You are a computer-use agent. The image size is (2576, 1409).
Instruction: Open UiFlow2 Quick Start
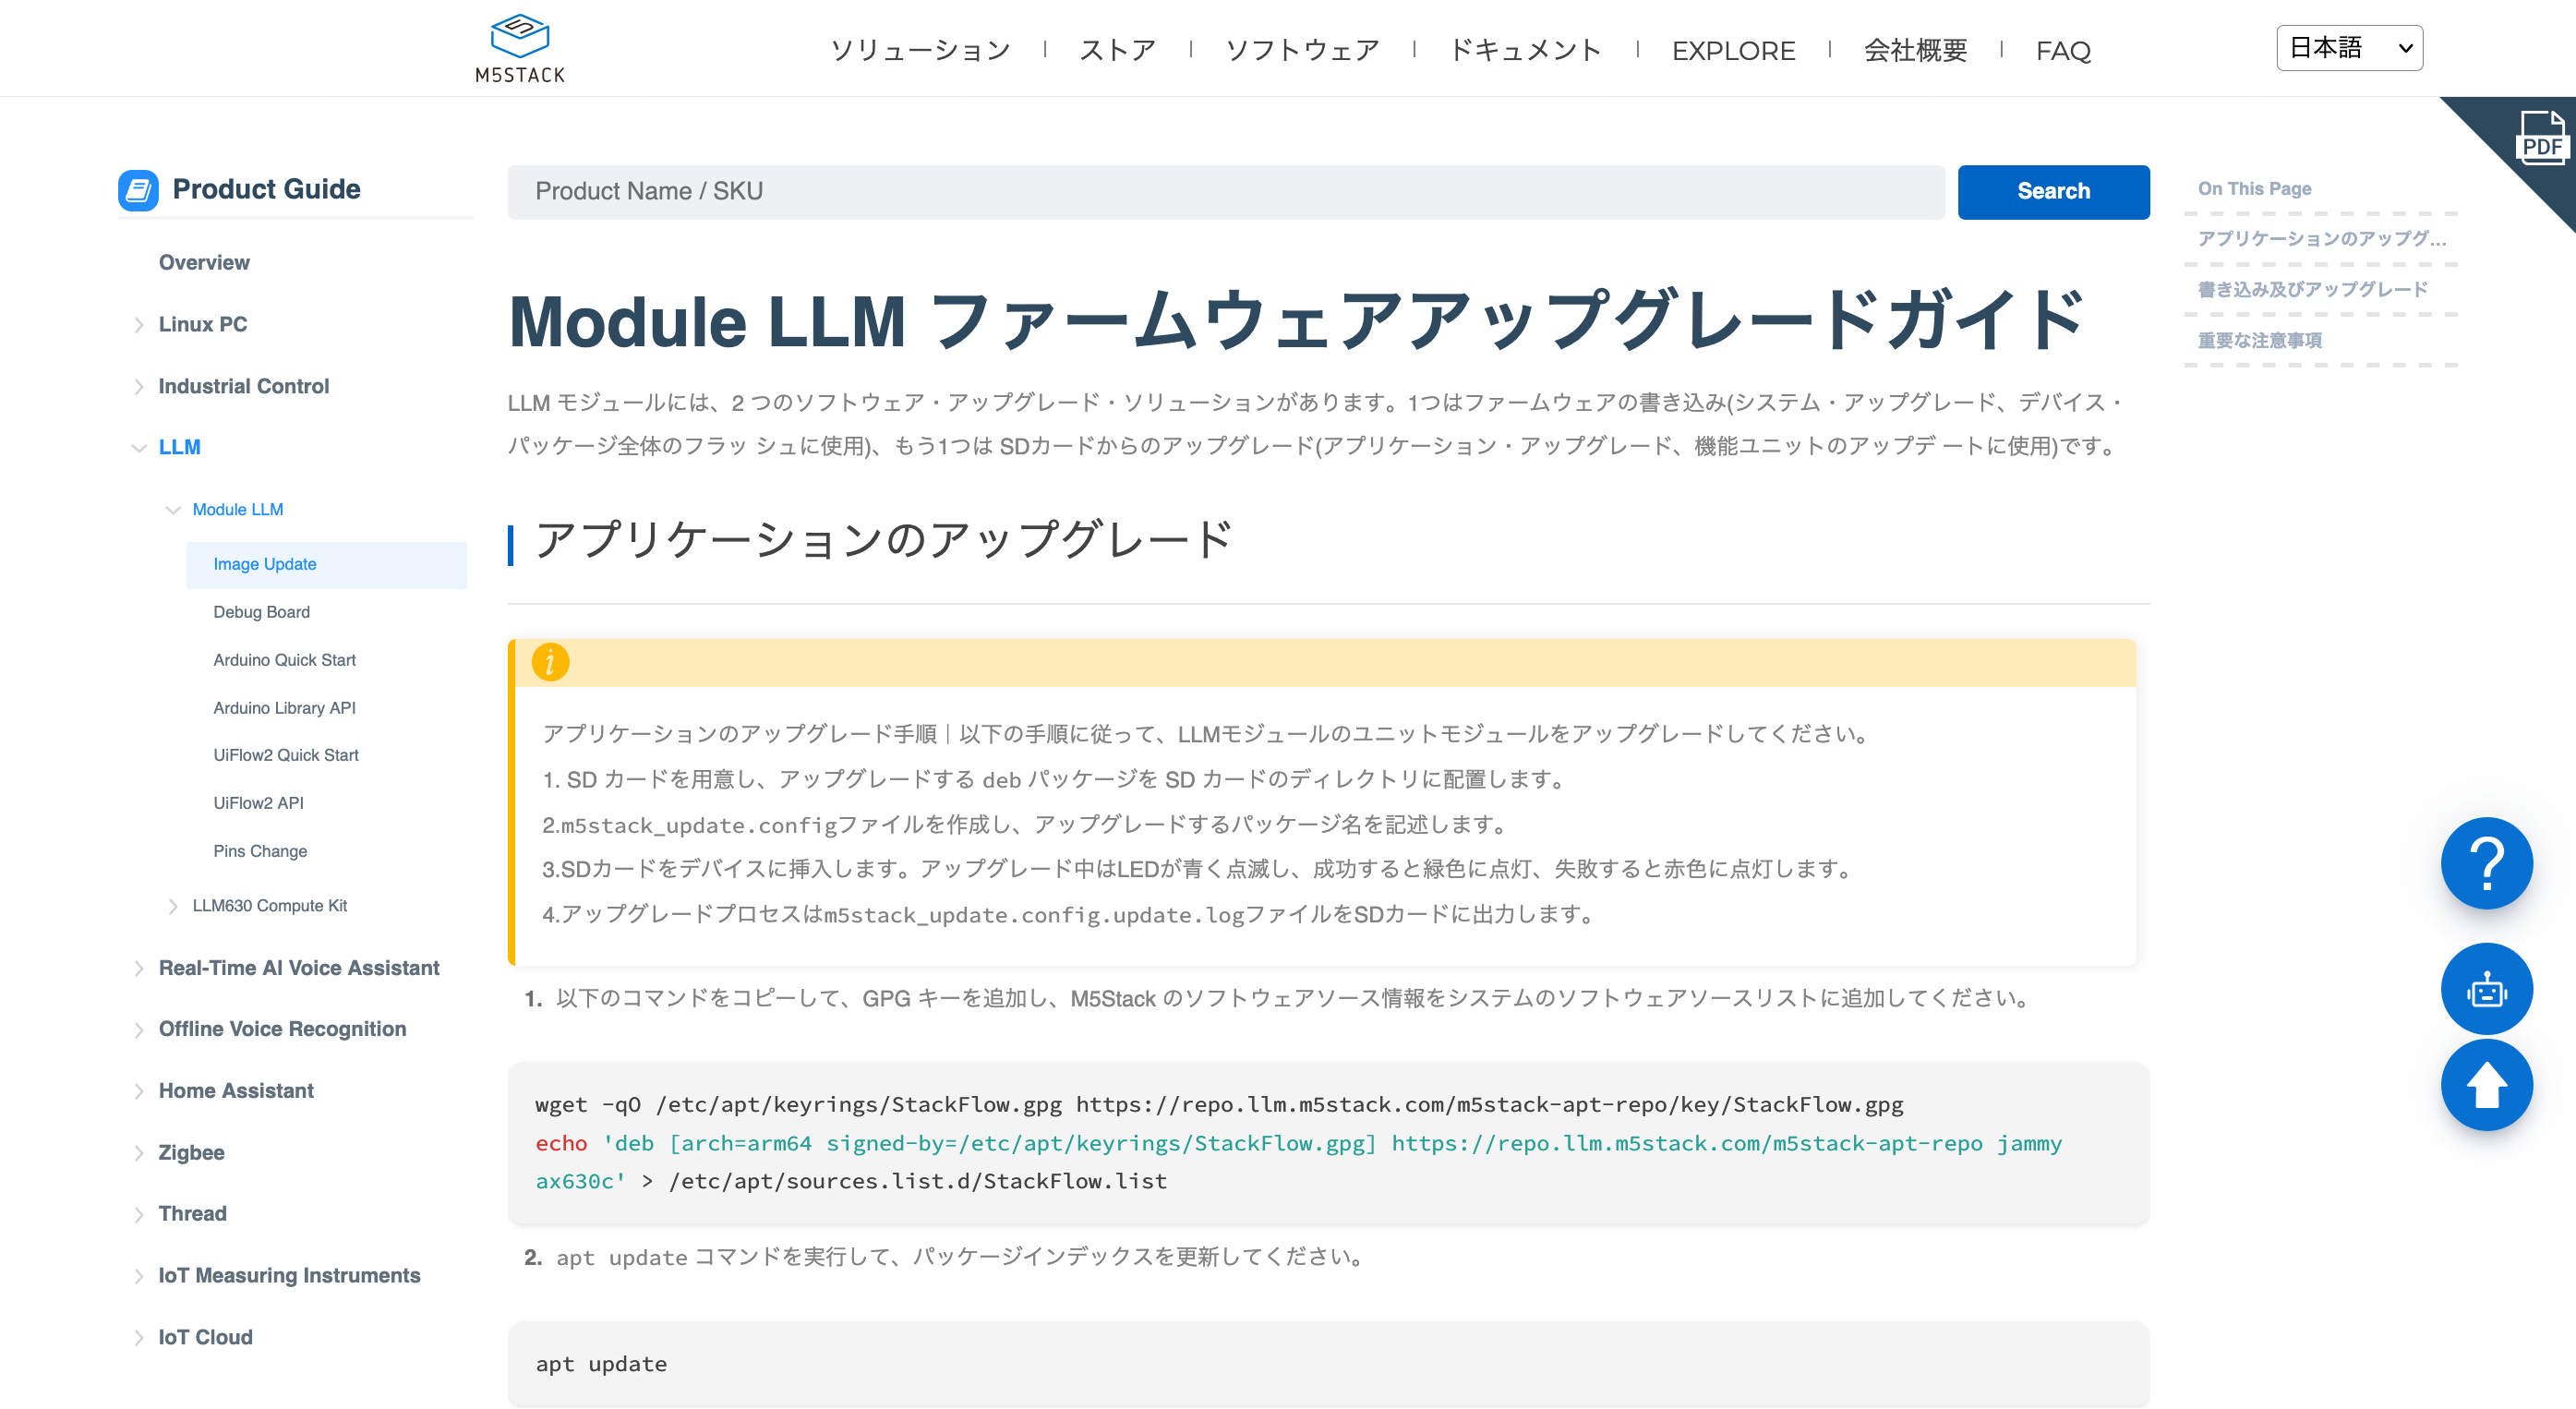[285, 755]
